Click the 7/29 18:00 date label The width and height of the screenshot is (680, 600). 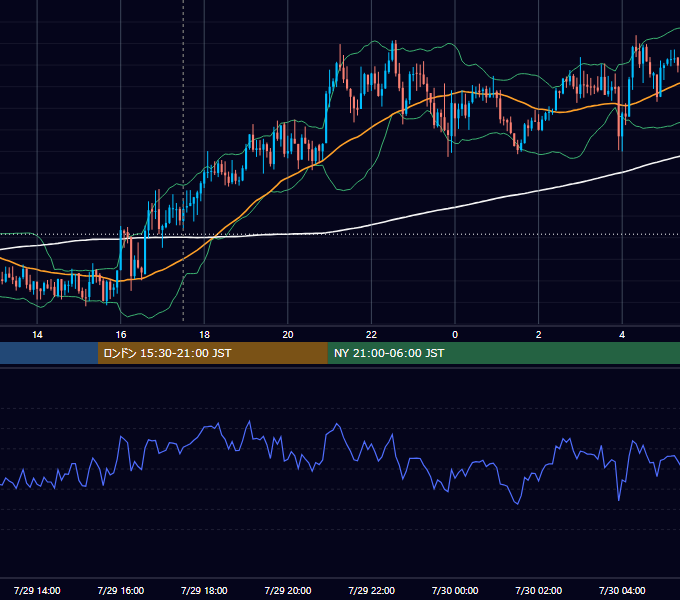pyautogui.click(x=204, y=590)
